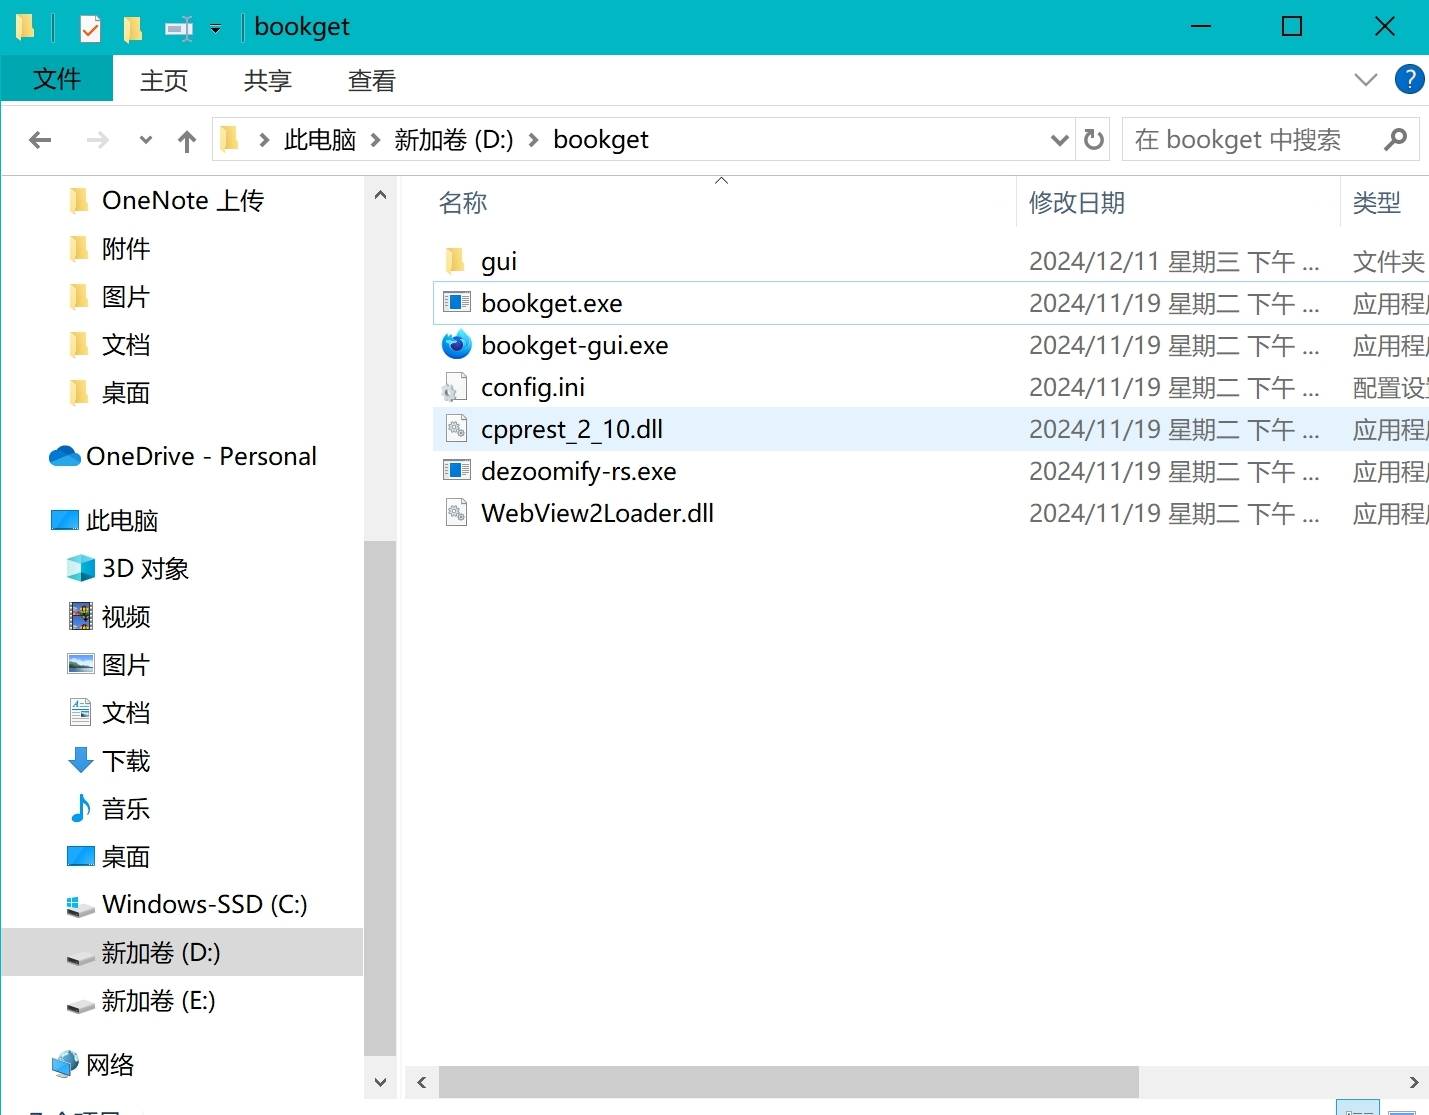Screen dimensions: 1429x1115
Task: Open the recent locations dropdown arrow
Action: coord(146,140)
